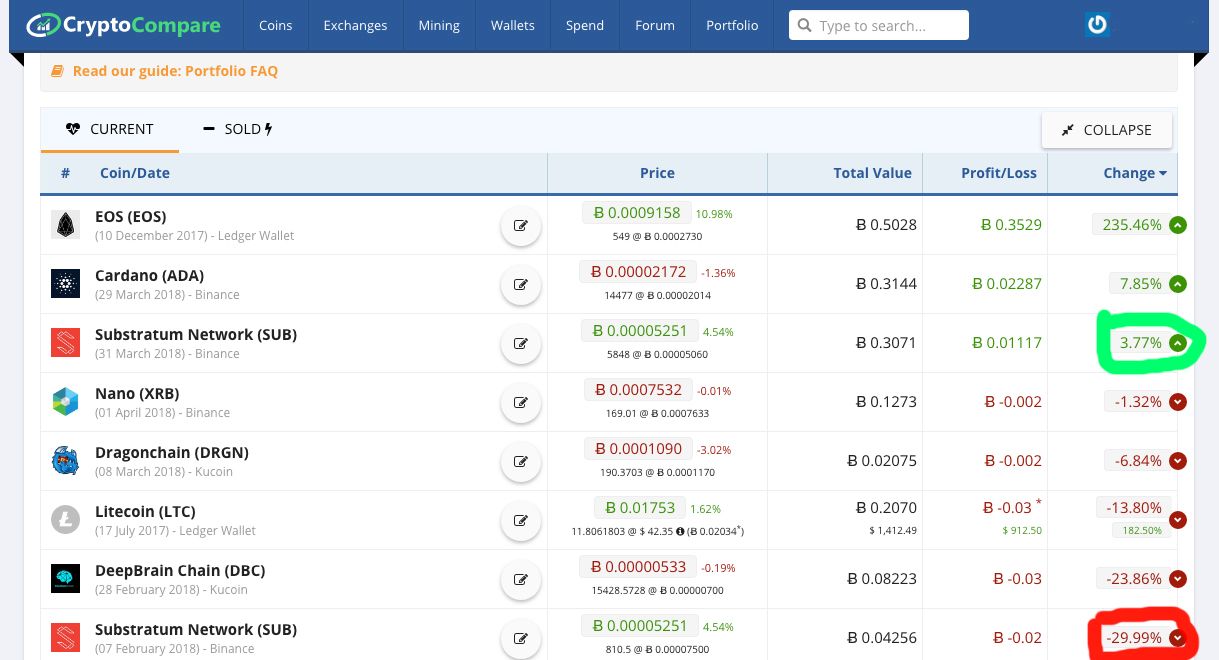Click the DeepBrain Chain coin logo
Viewport: 1219px width, 660px height.
tap(65, 578)
